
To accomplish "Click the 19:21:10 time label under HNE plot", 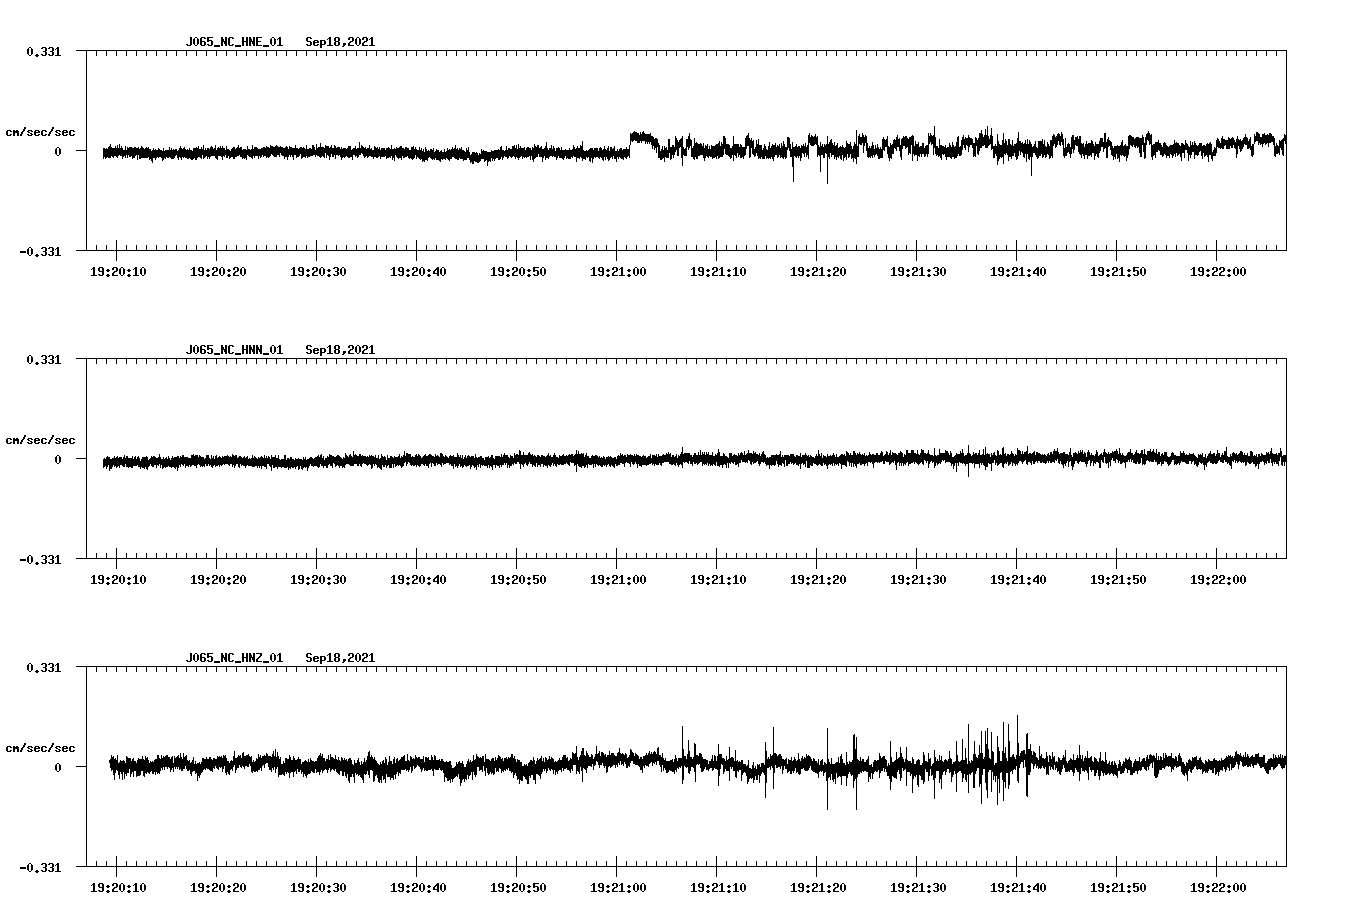I will (x=717, y=272).
